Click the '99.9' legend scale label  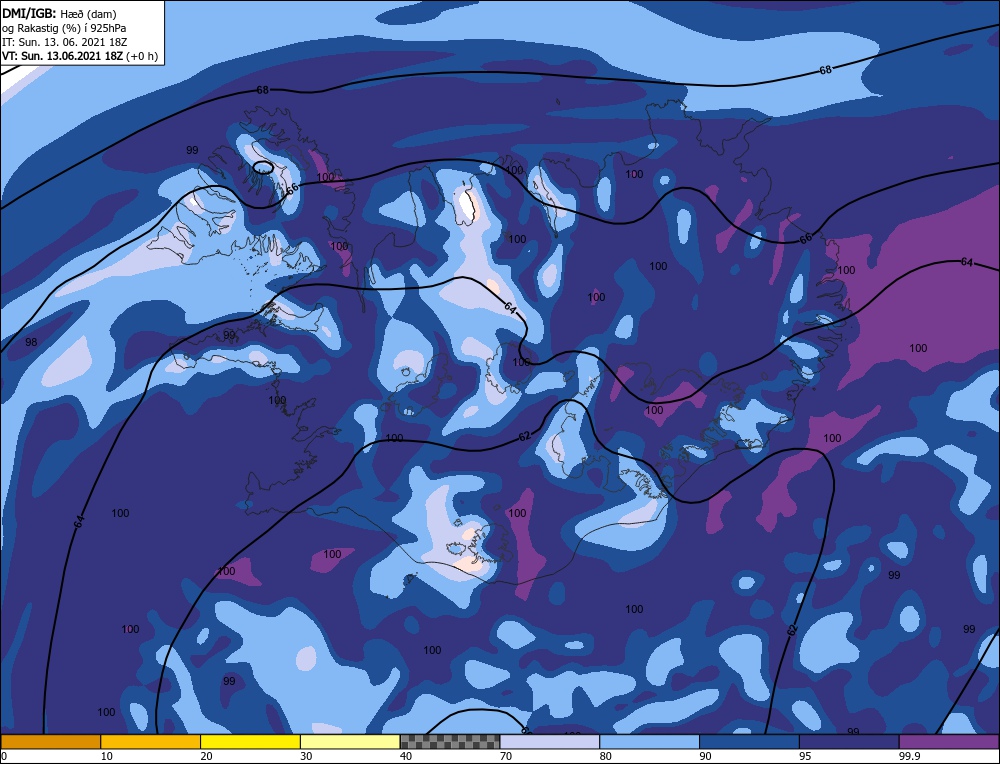tap(907, 756)
